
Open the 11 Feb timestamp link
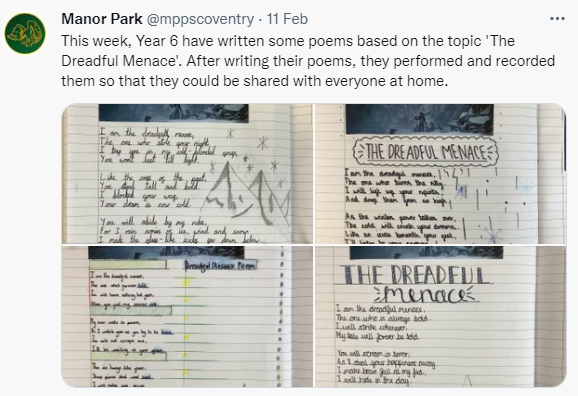[x=287, y=19]
